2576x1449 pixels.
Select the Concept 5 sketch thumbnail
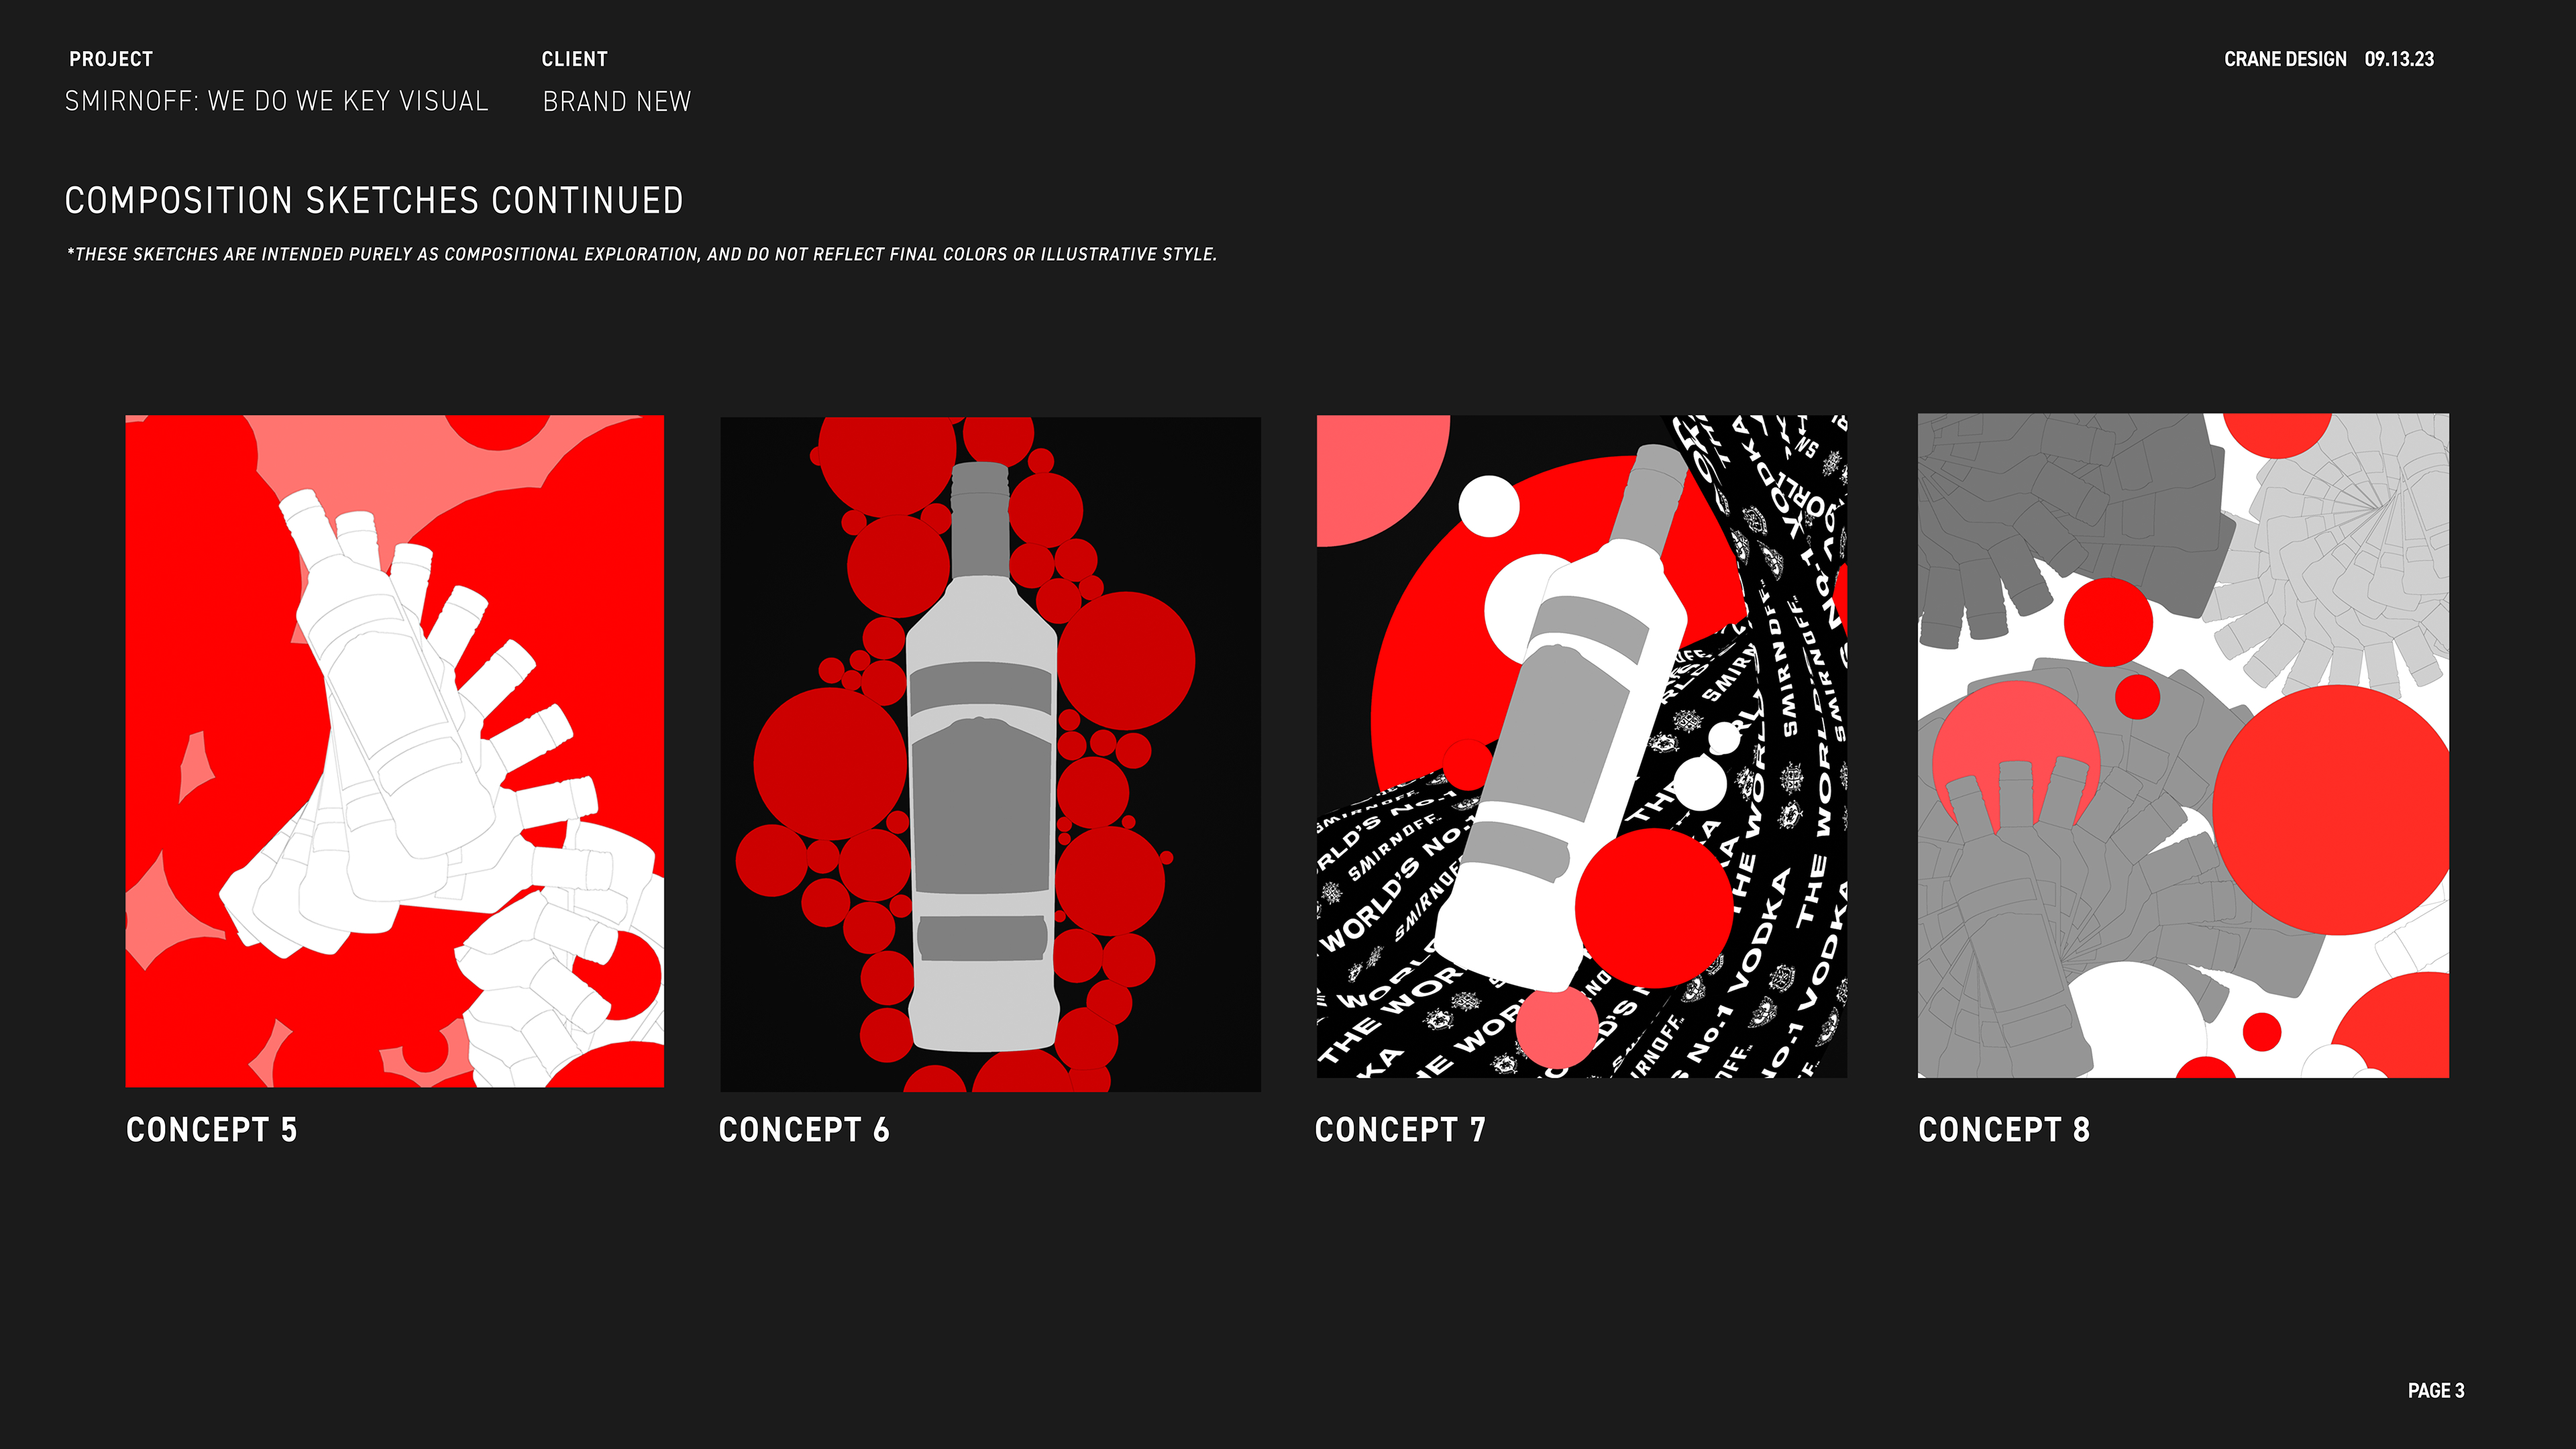point(394,751)
